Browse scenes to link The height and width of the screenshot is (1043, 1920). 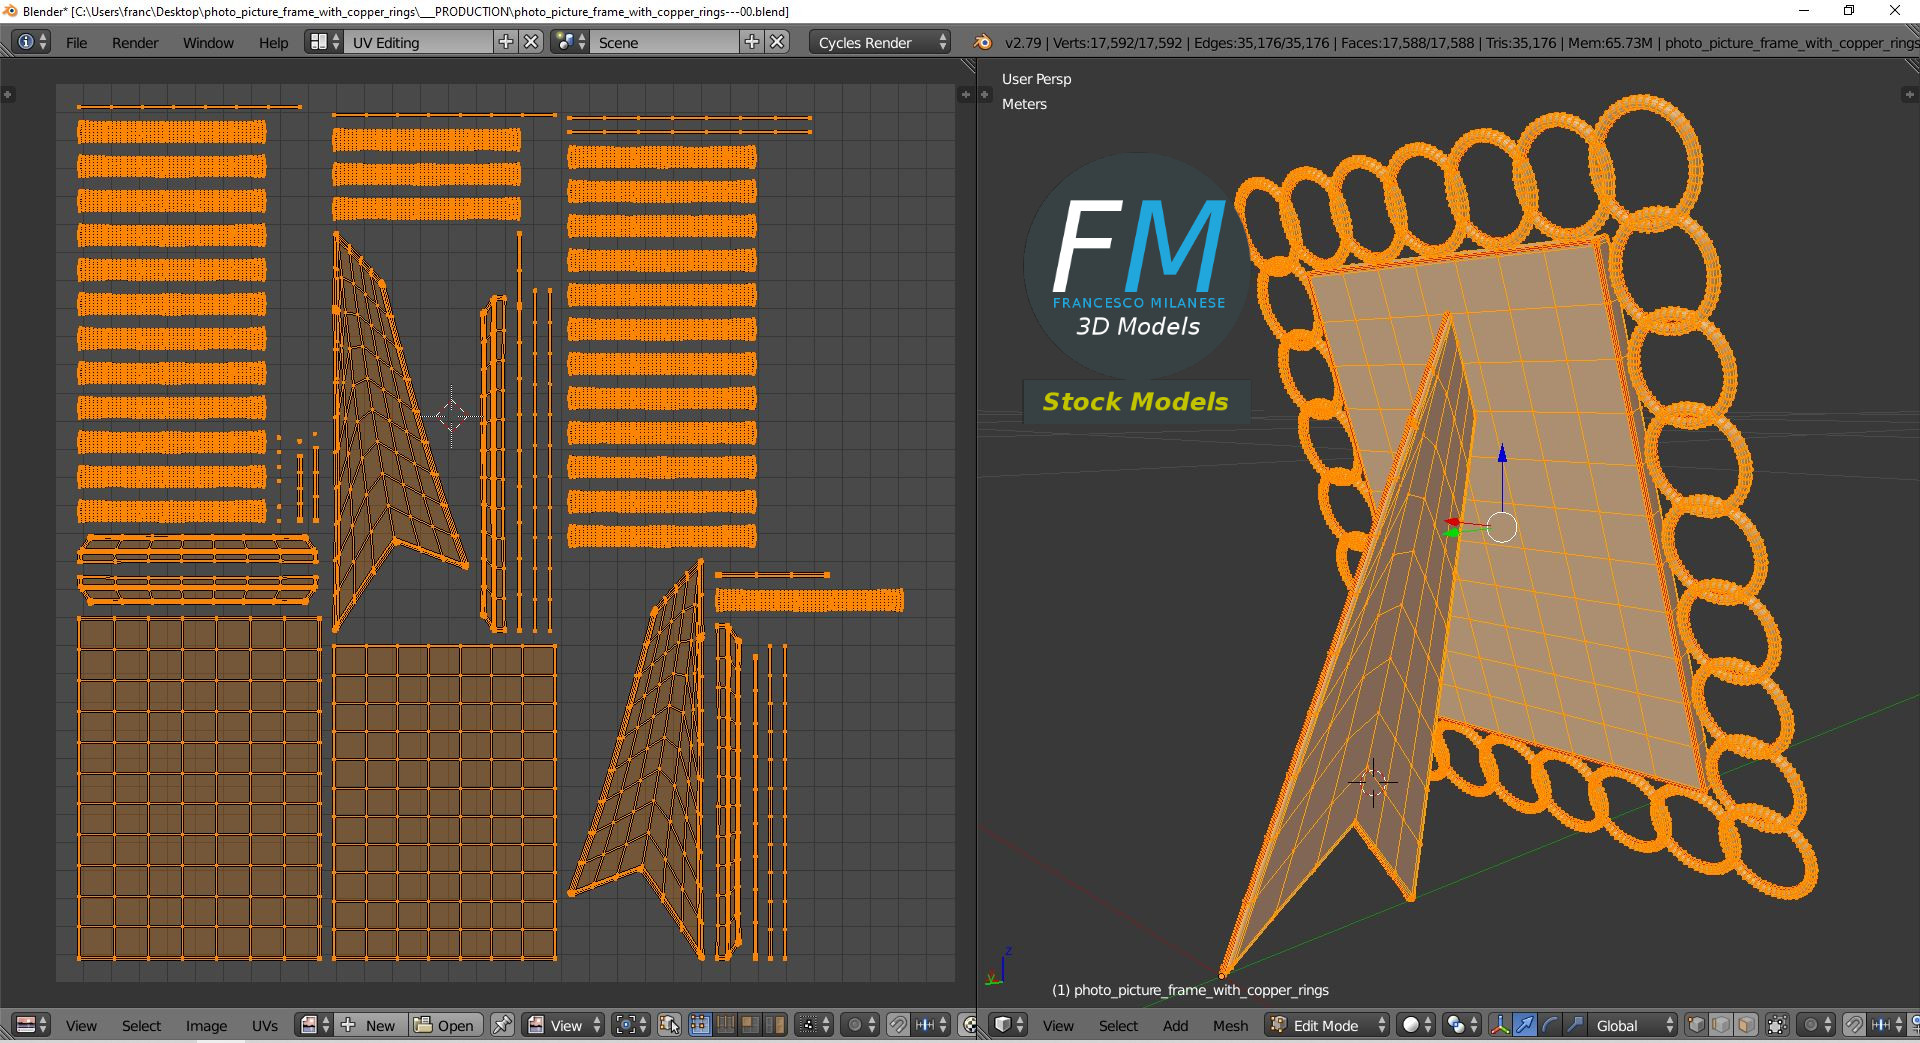coord(570,42)
